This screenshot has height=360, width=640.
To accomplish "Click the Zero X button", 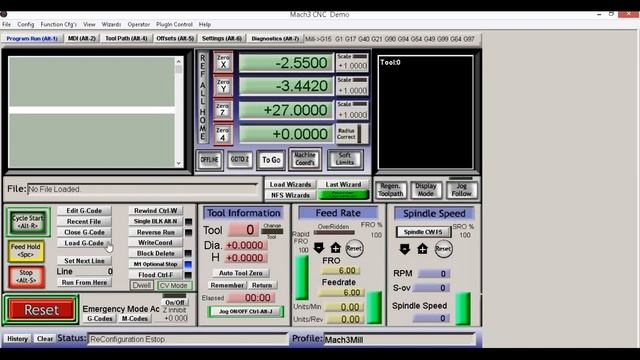I will [223, 62].
